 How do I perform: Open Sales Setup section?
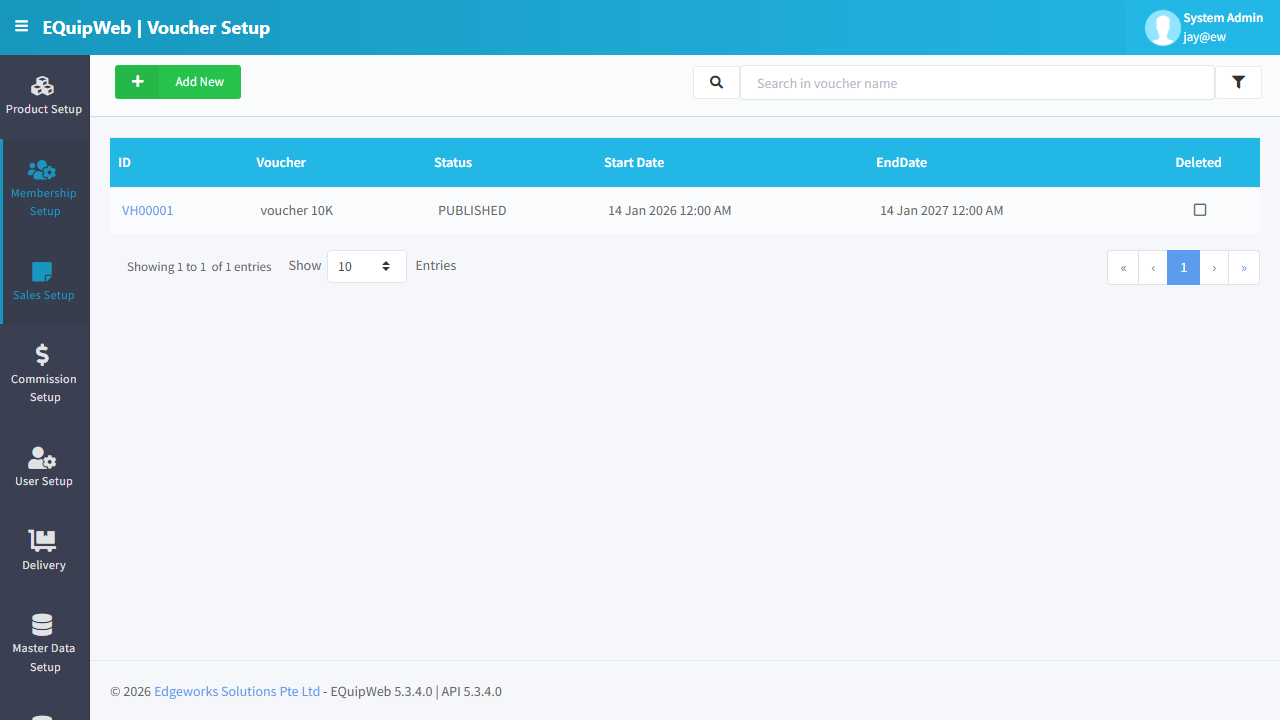tap(44, 281)
